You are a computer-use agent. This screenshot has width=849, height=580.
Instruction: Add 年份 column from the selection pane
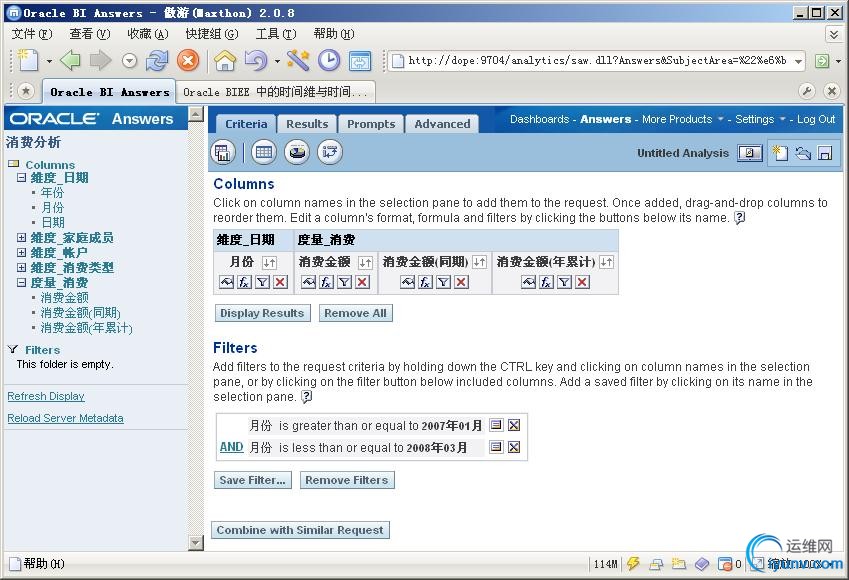coord(53,192)
